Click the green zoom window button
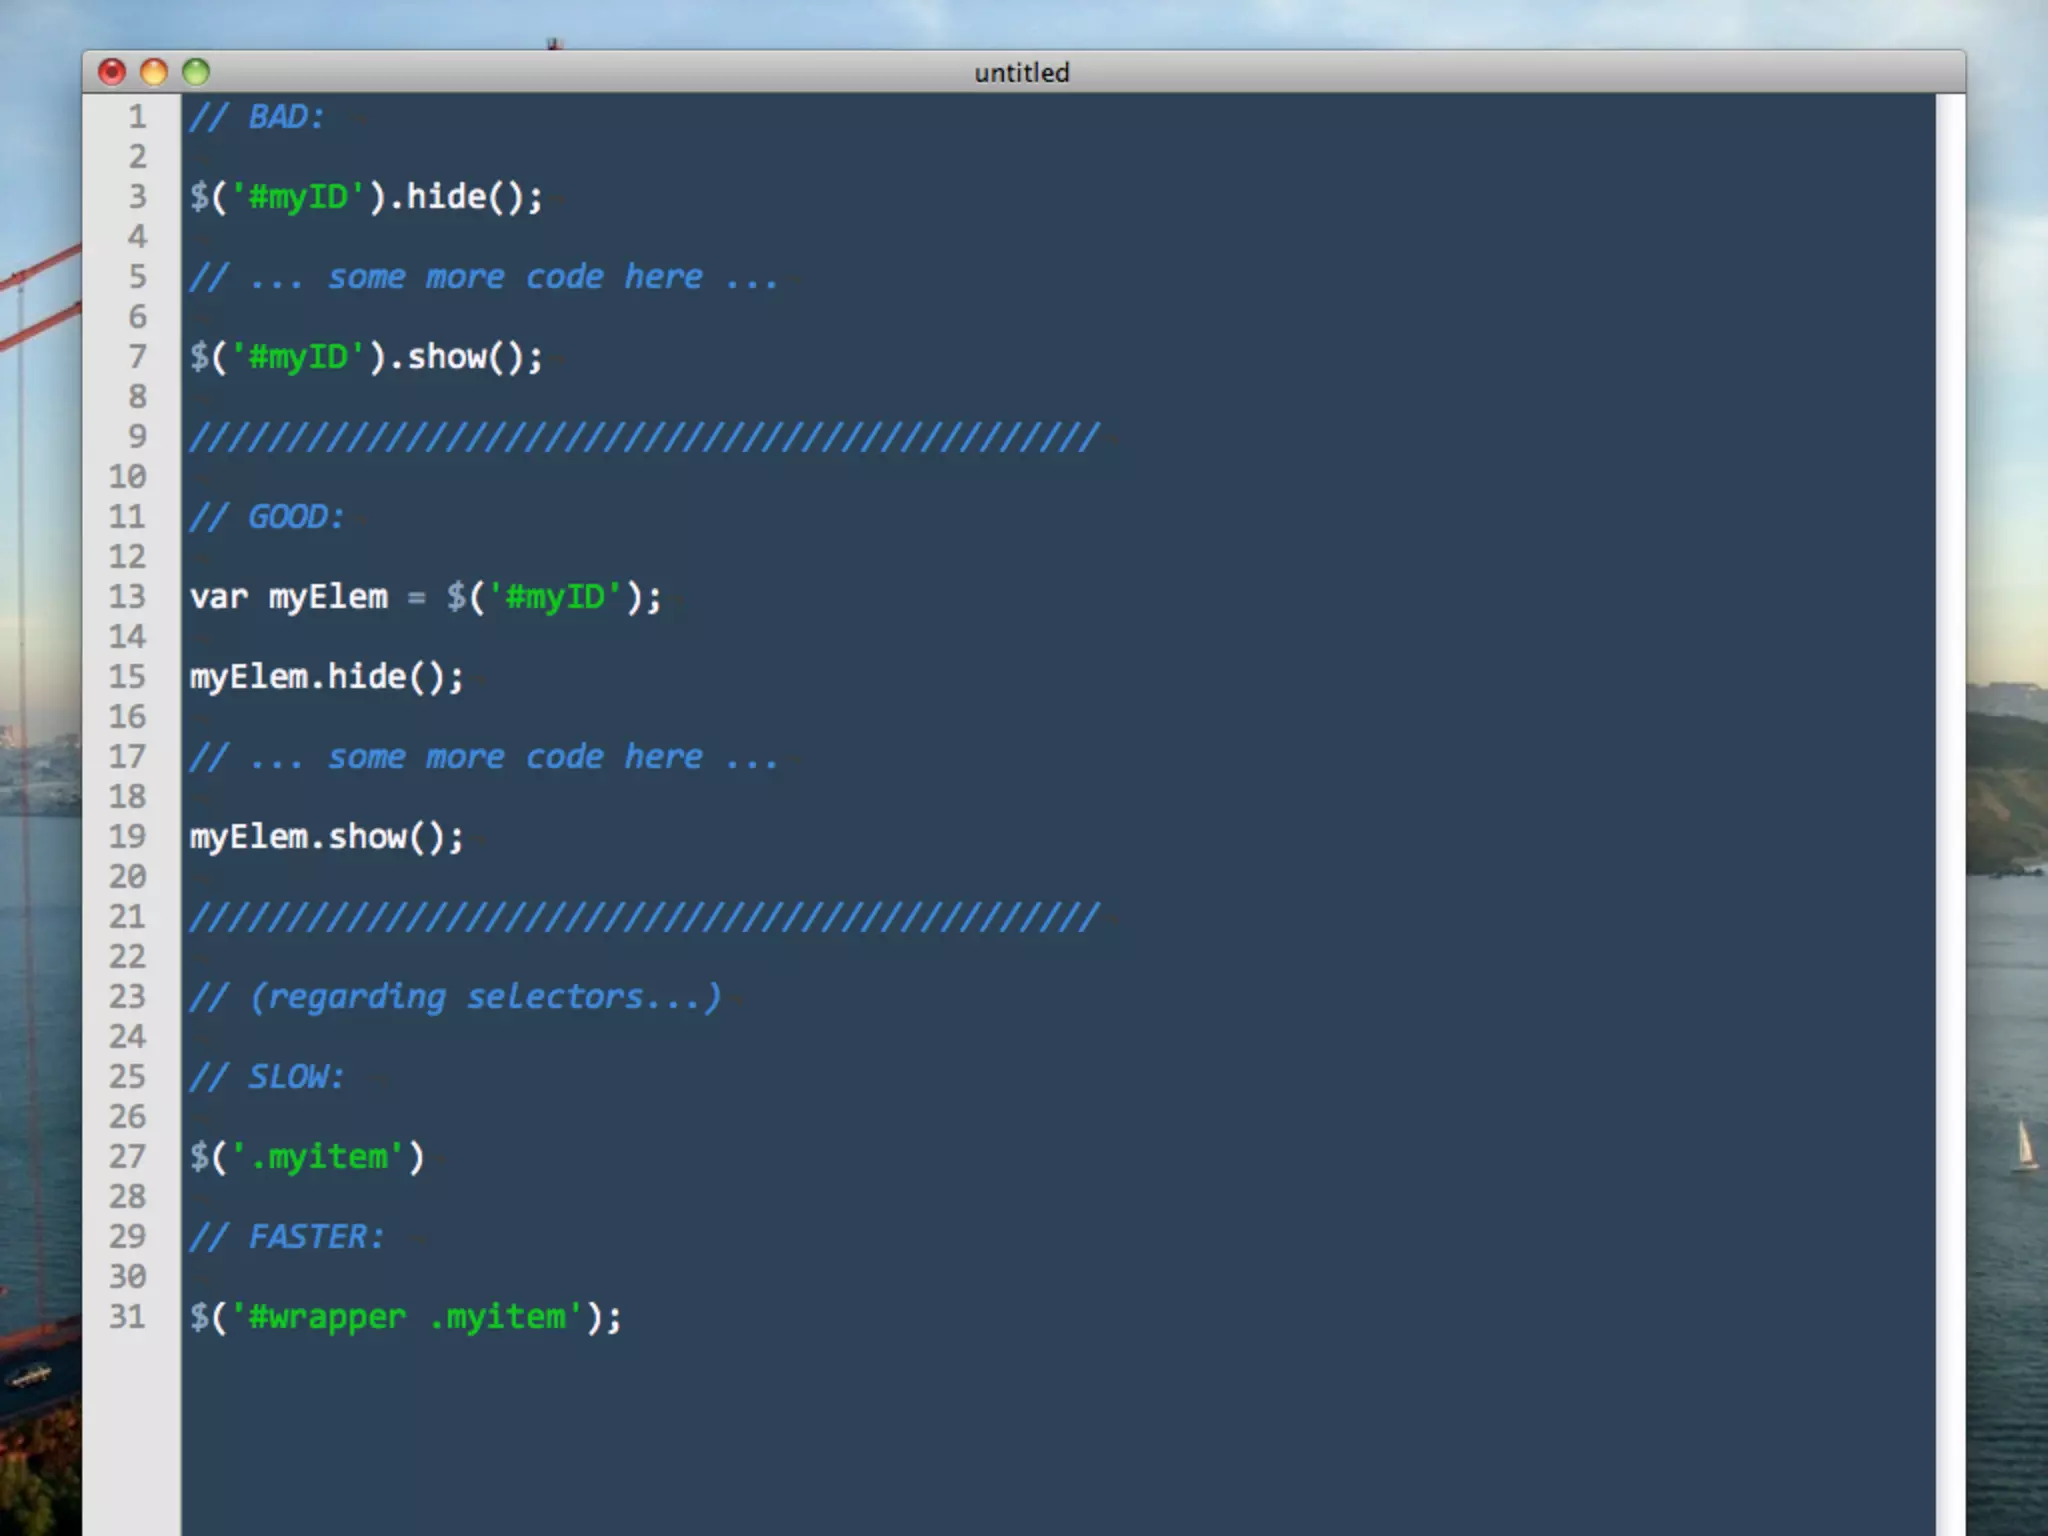The height and width of the screenshot is (1536, 2048). click(x=196, y=72)
